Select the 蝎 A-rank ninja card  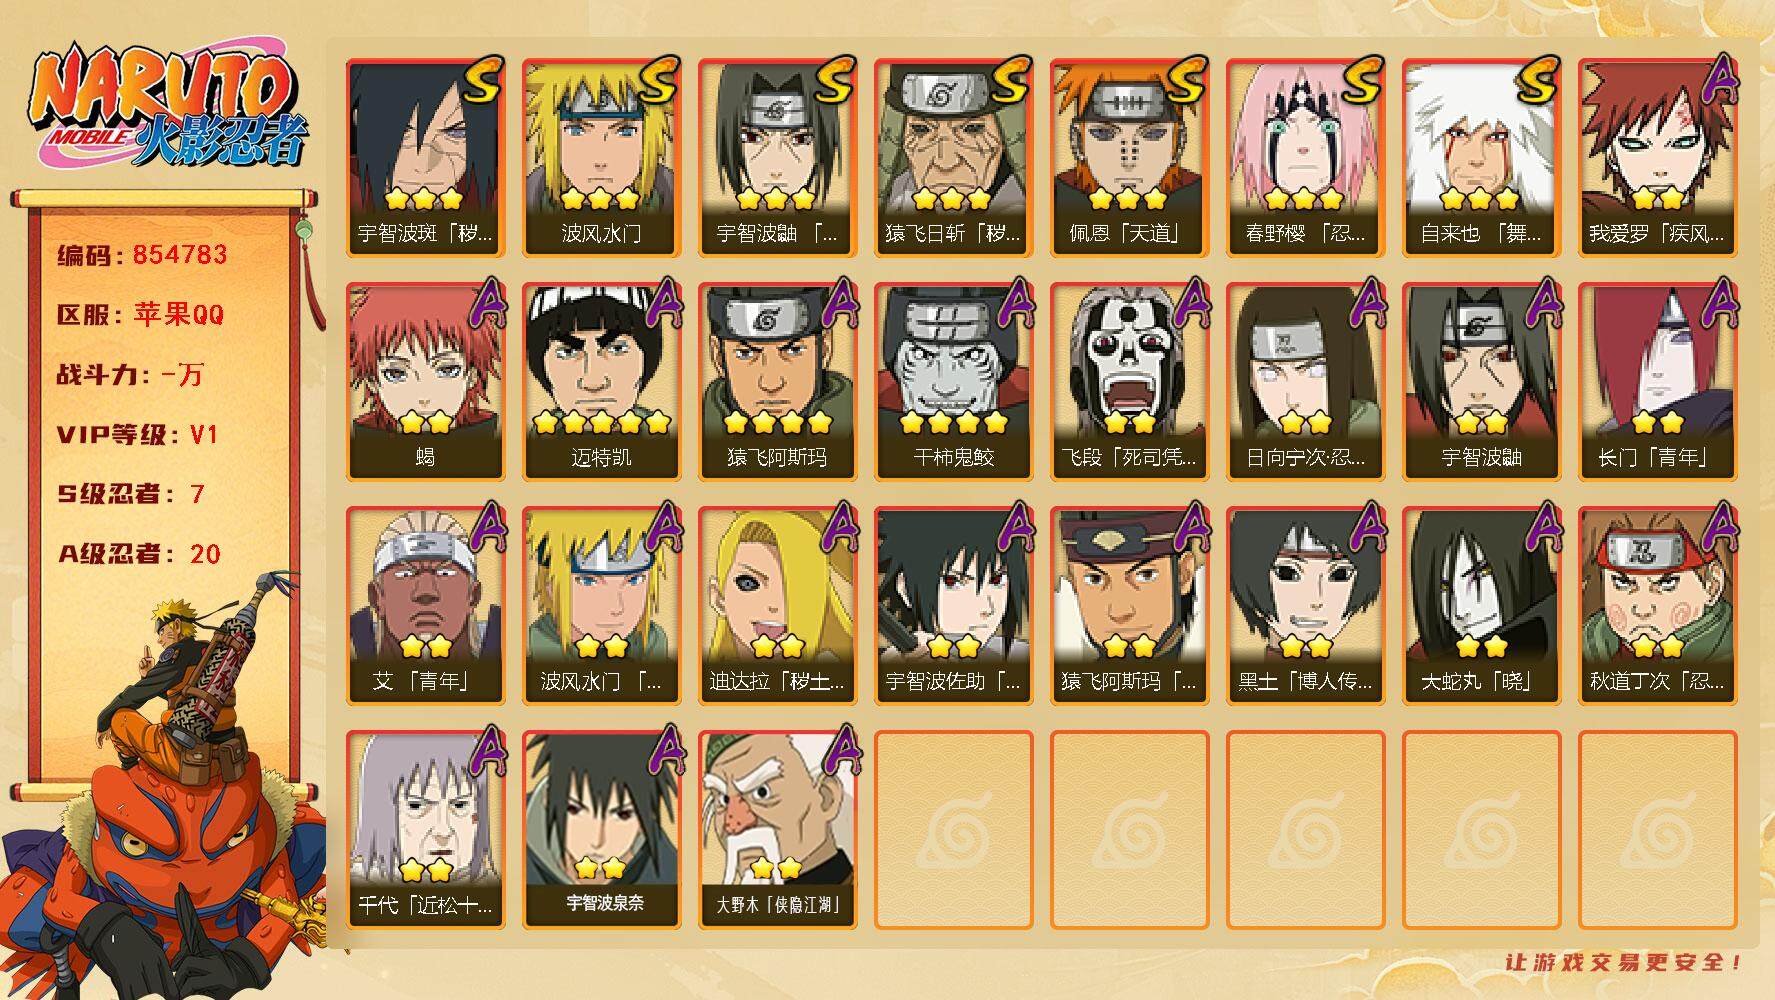[425, 382]
